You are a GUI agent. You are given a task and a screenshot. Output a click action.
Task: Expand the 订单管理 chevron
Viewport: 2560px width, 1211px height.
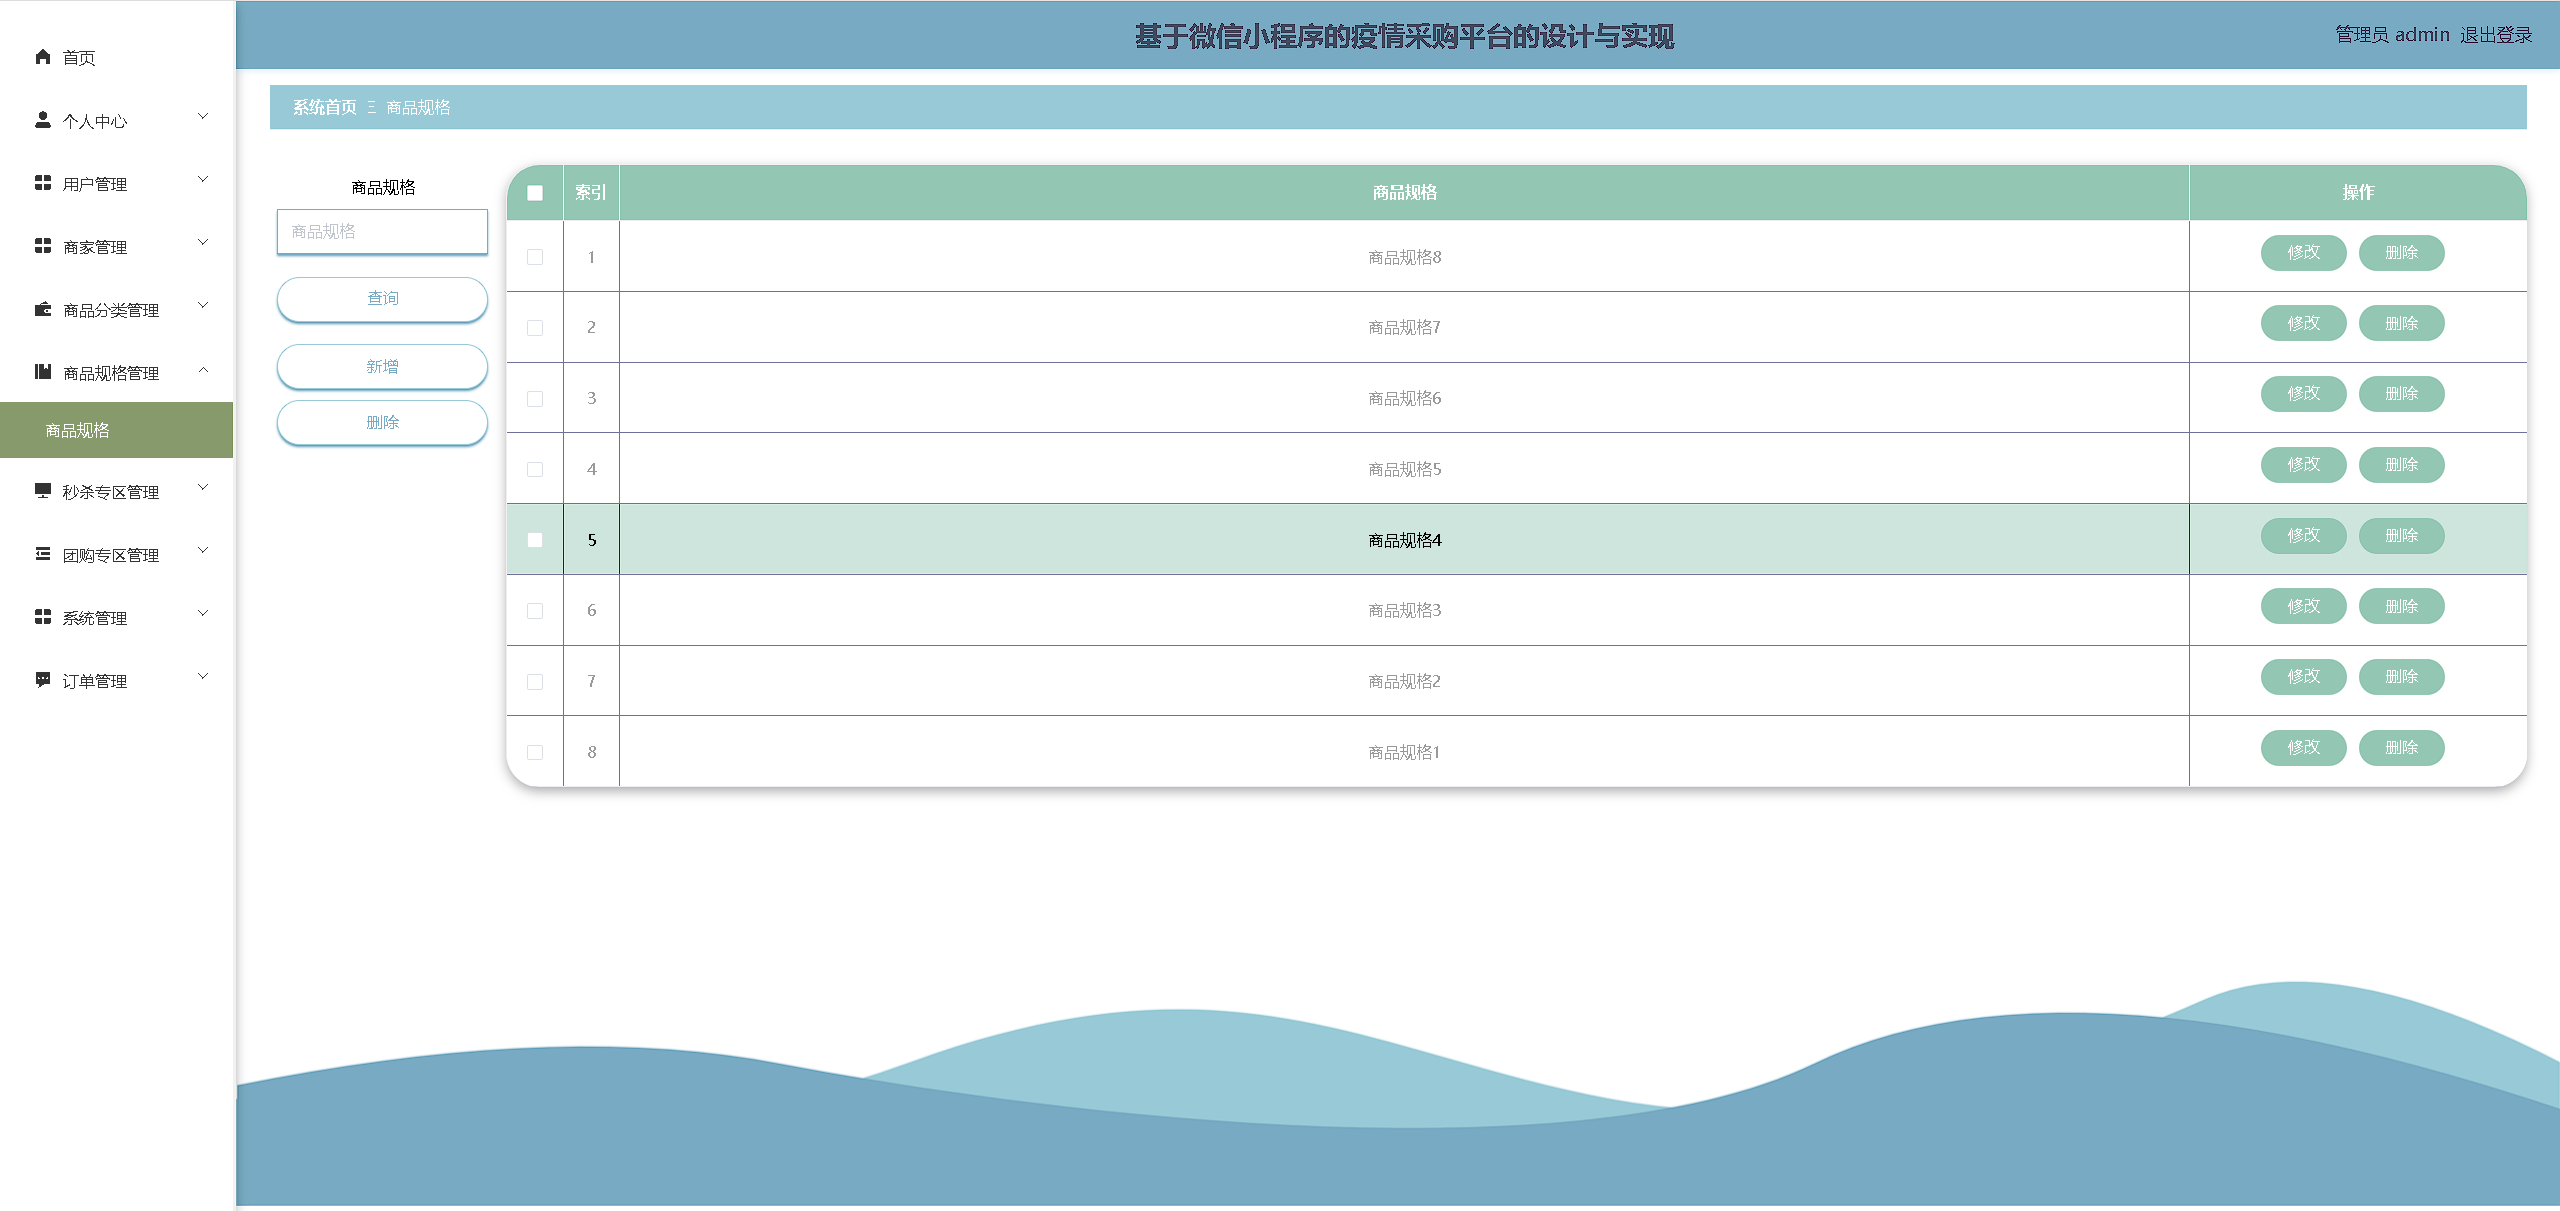coord(203,677)
